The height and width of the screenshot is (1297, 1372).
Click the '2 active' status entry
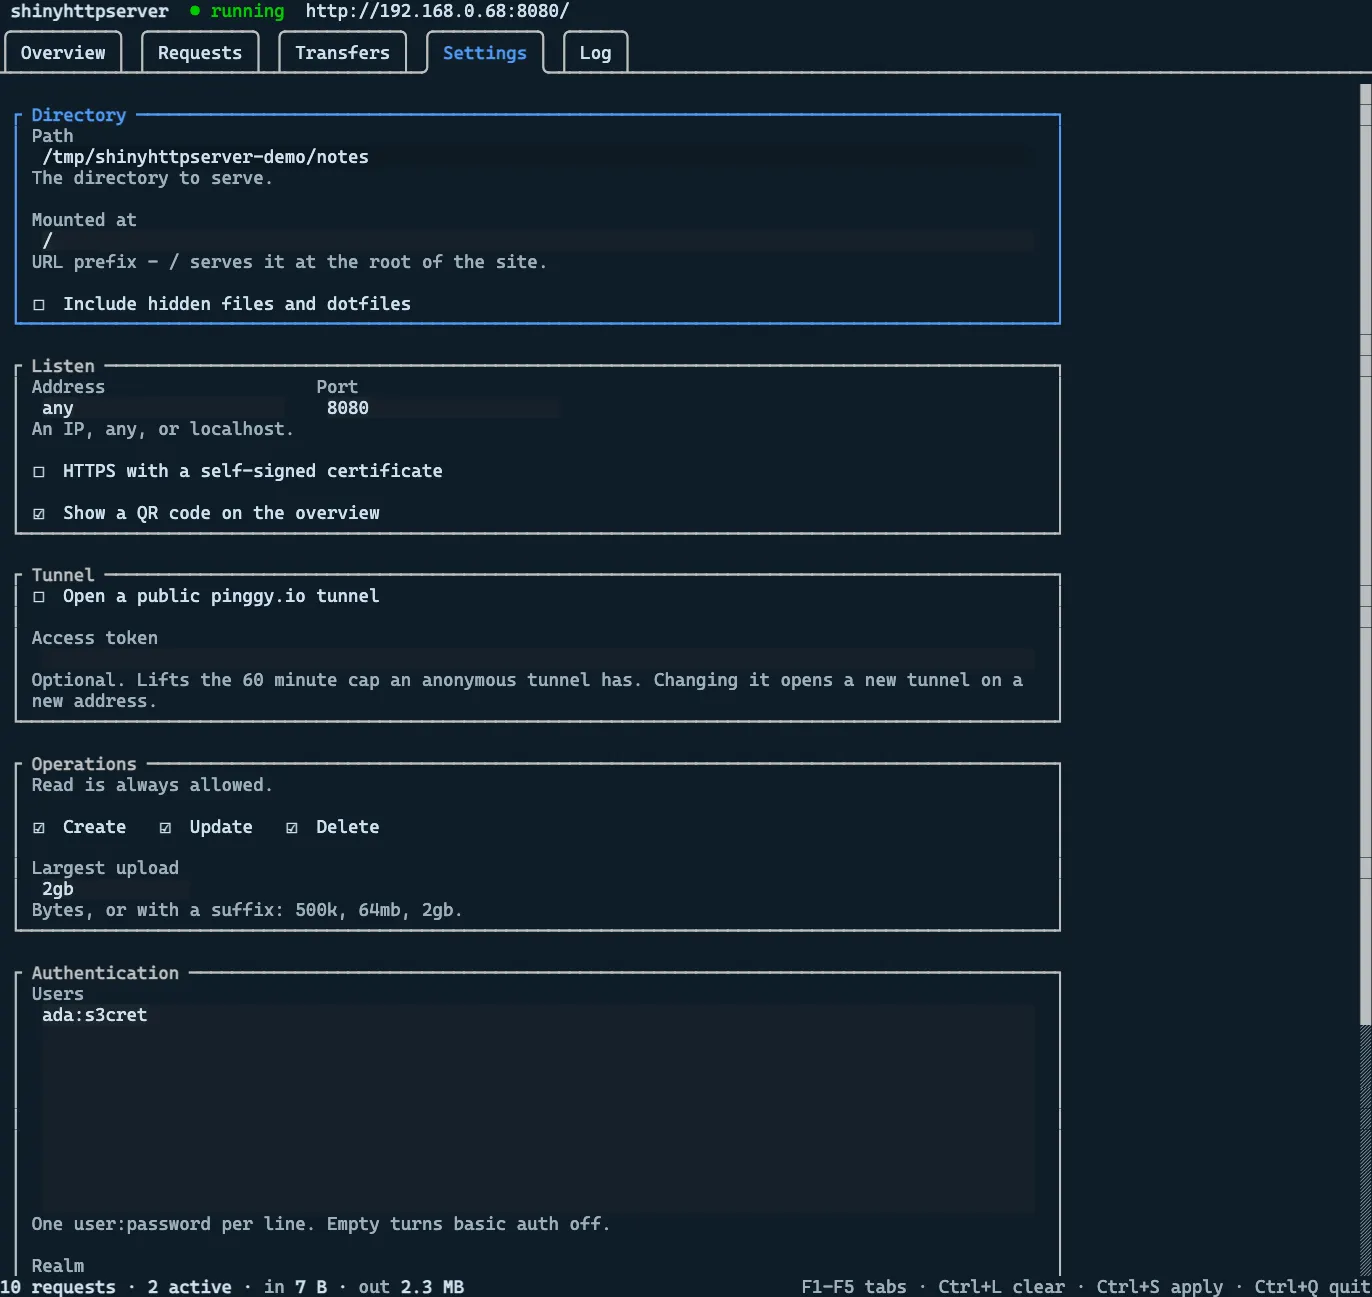[190, 1287]
